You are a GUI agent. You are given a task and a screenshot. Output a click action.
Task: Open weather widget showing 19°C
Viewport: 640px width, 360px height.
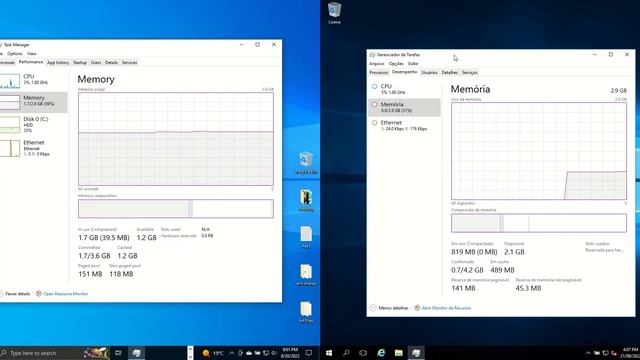click(213, 353)
